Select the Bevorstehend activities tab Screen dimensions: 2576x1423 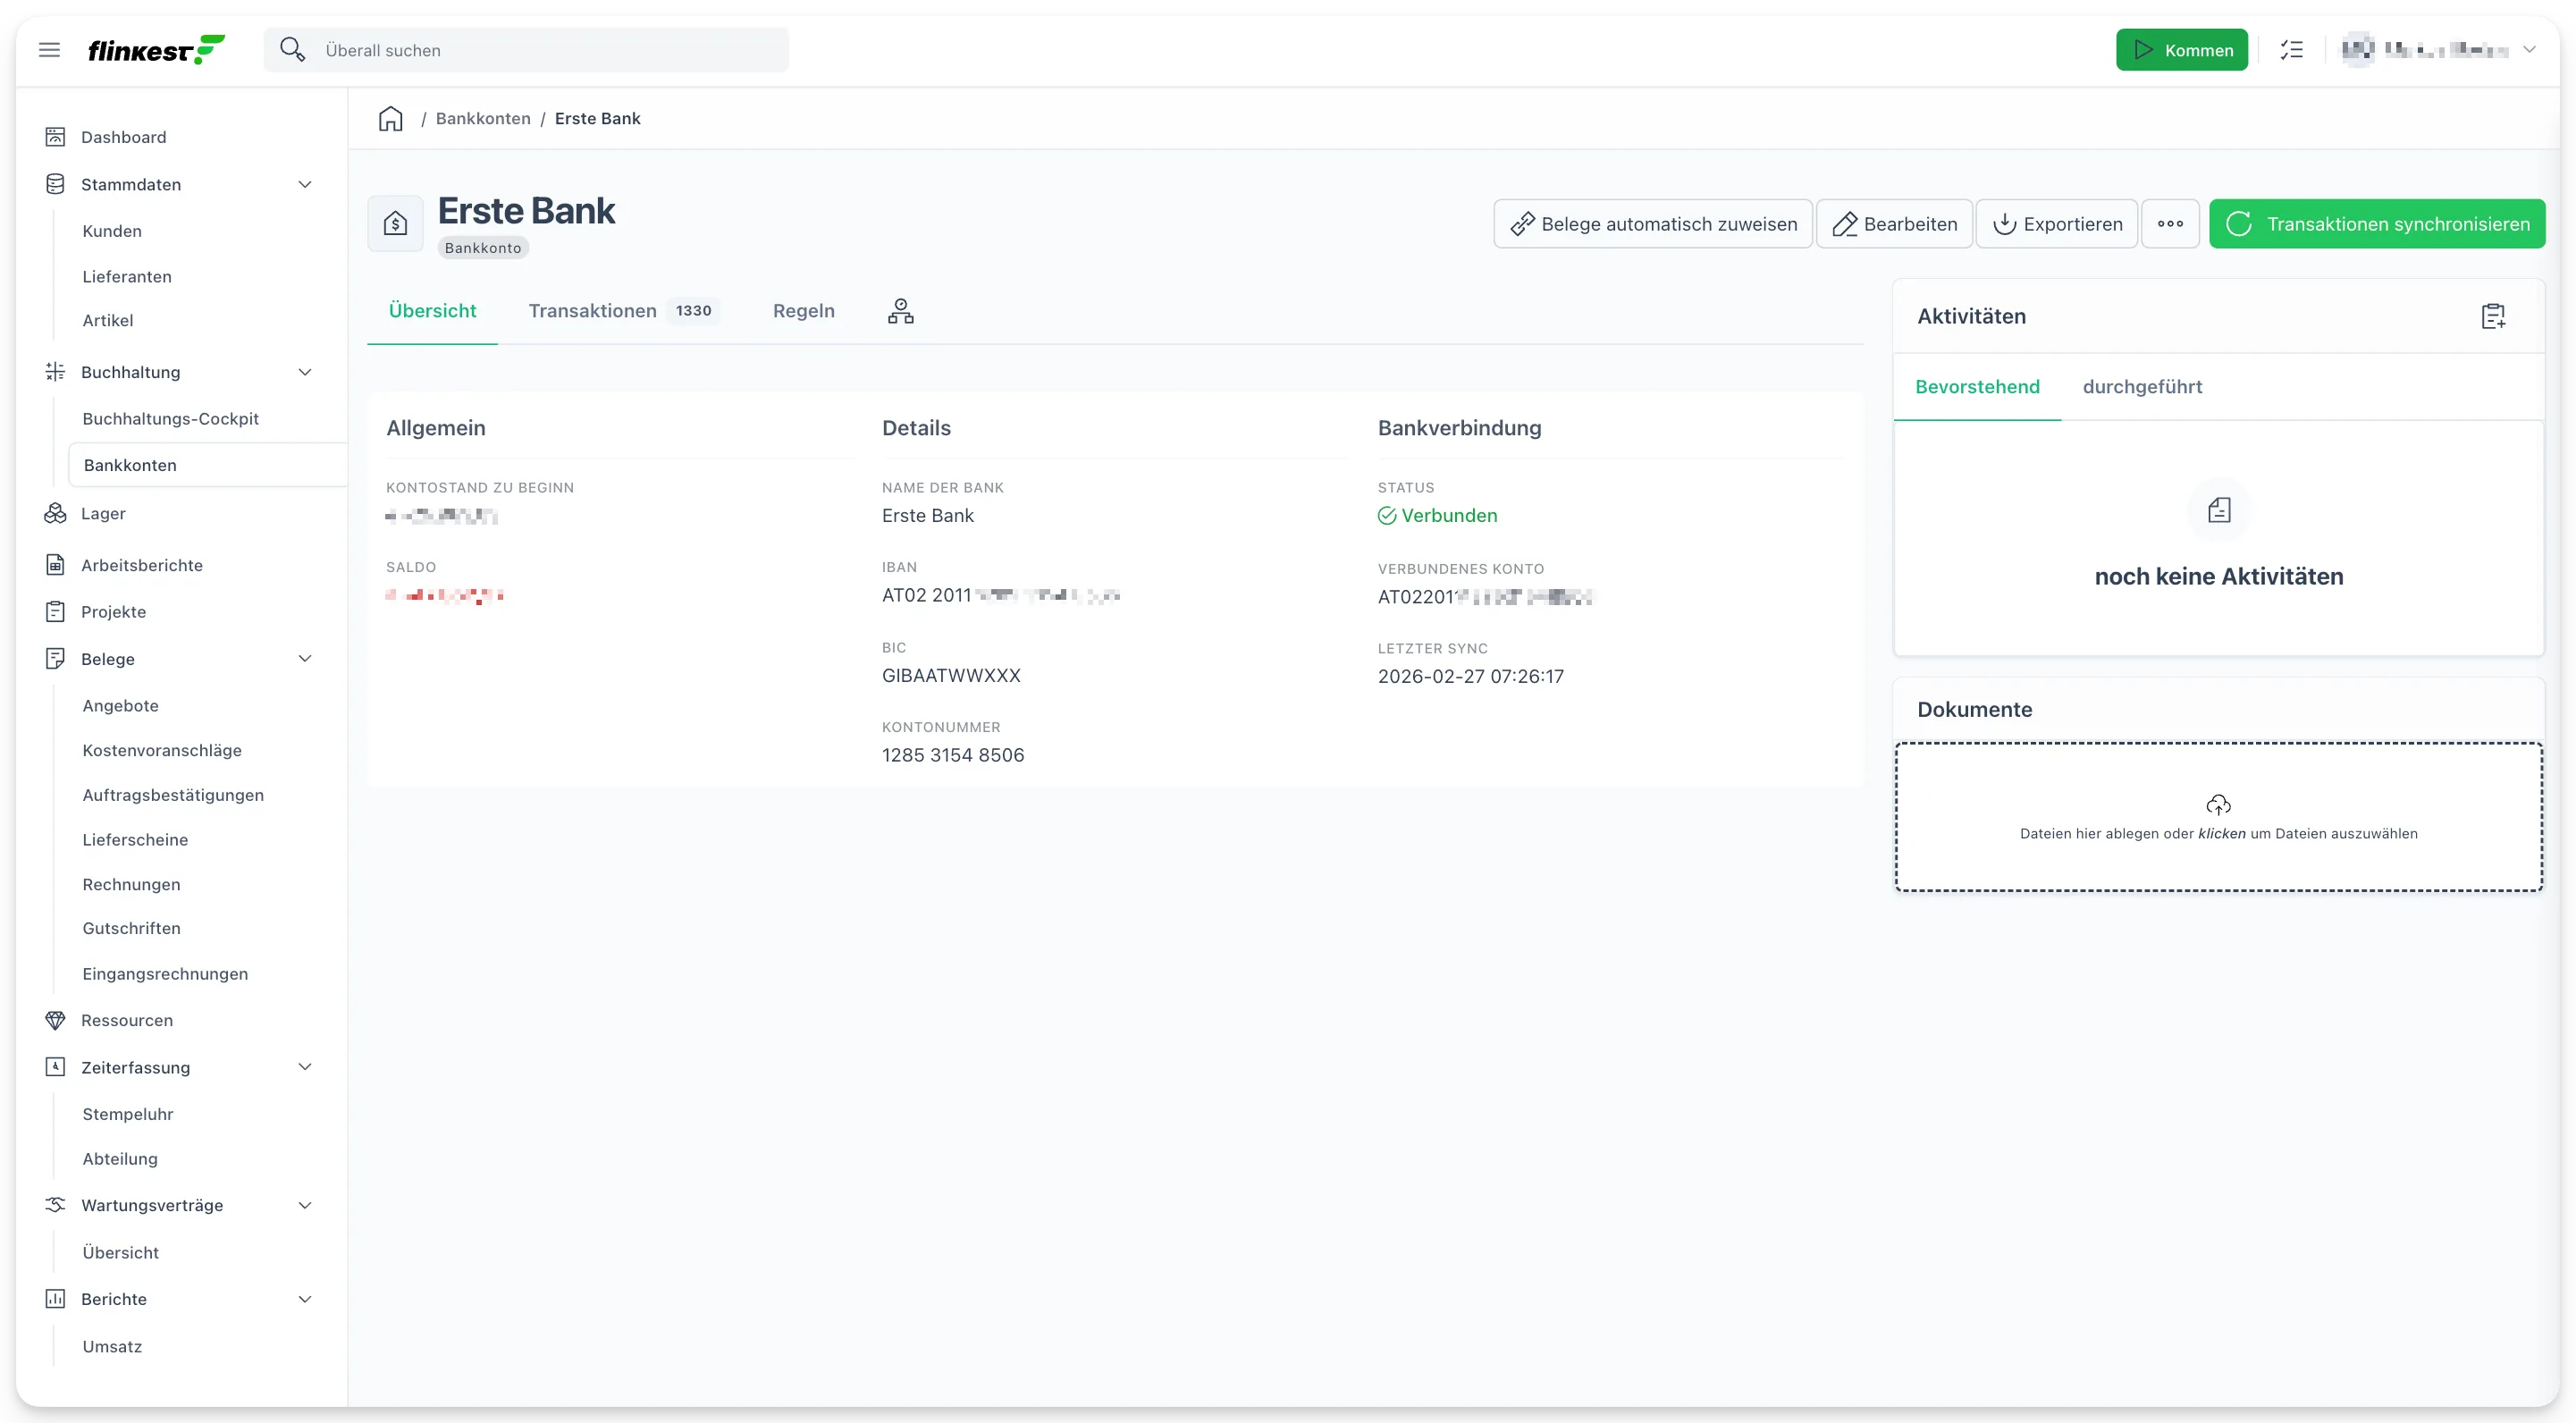pyautogui.click(x=1977, y=387)
